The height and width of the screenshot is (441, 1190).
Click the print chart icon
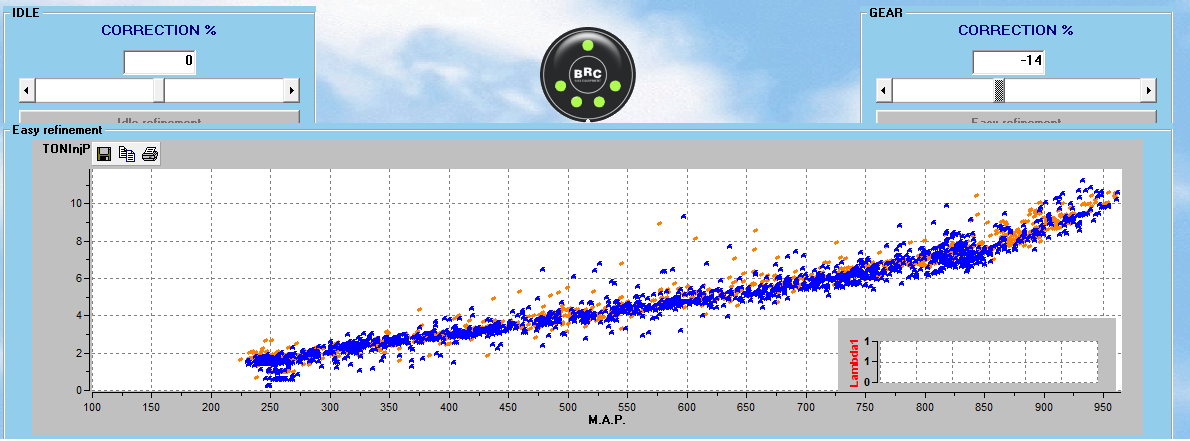(149, 154)
